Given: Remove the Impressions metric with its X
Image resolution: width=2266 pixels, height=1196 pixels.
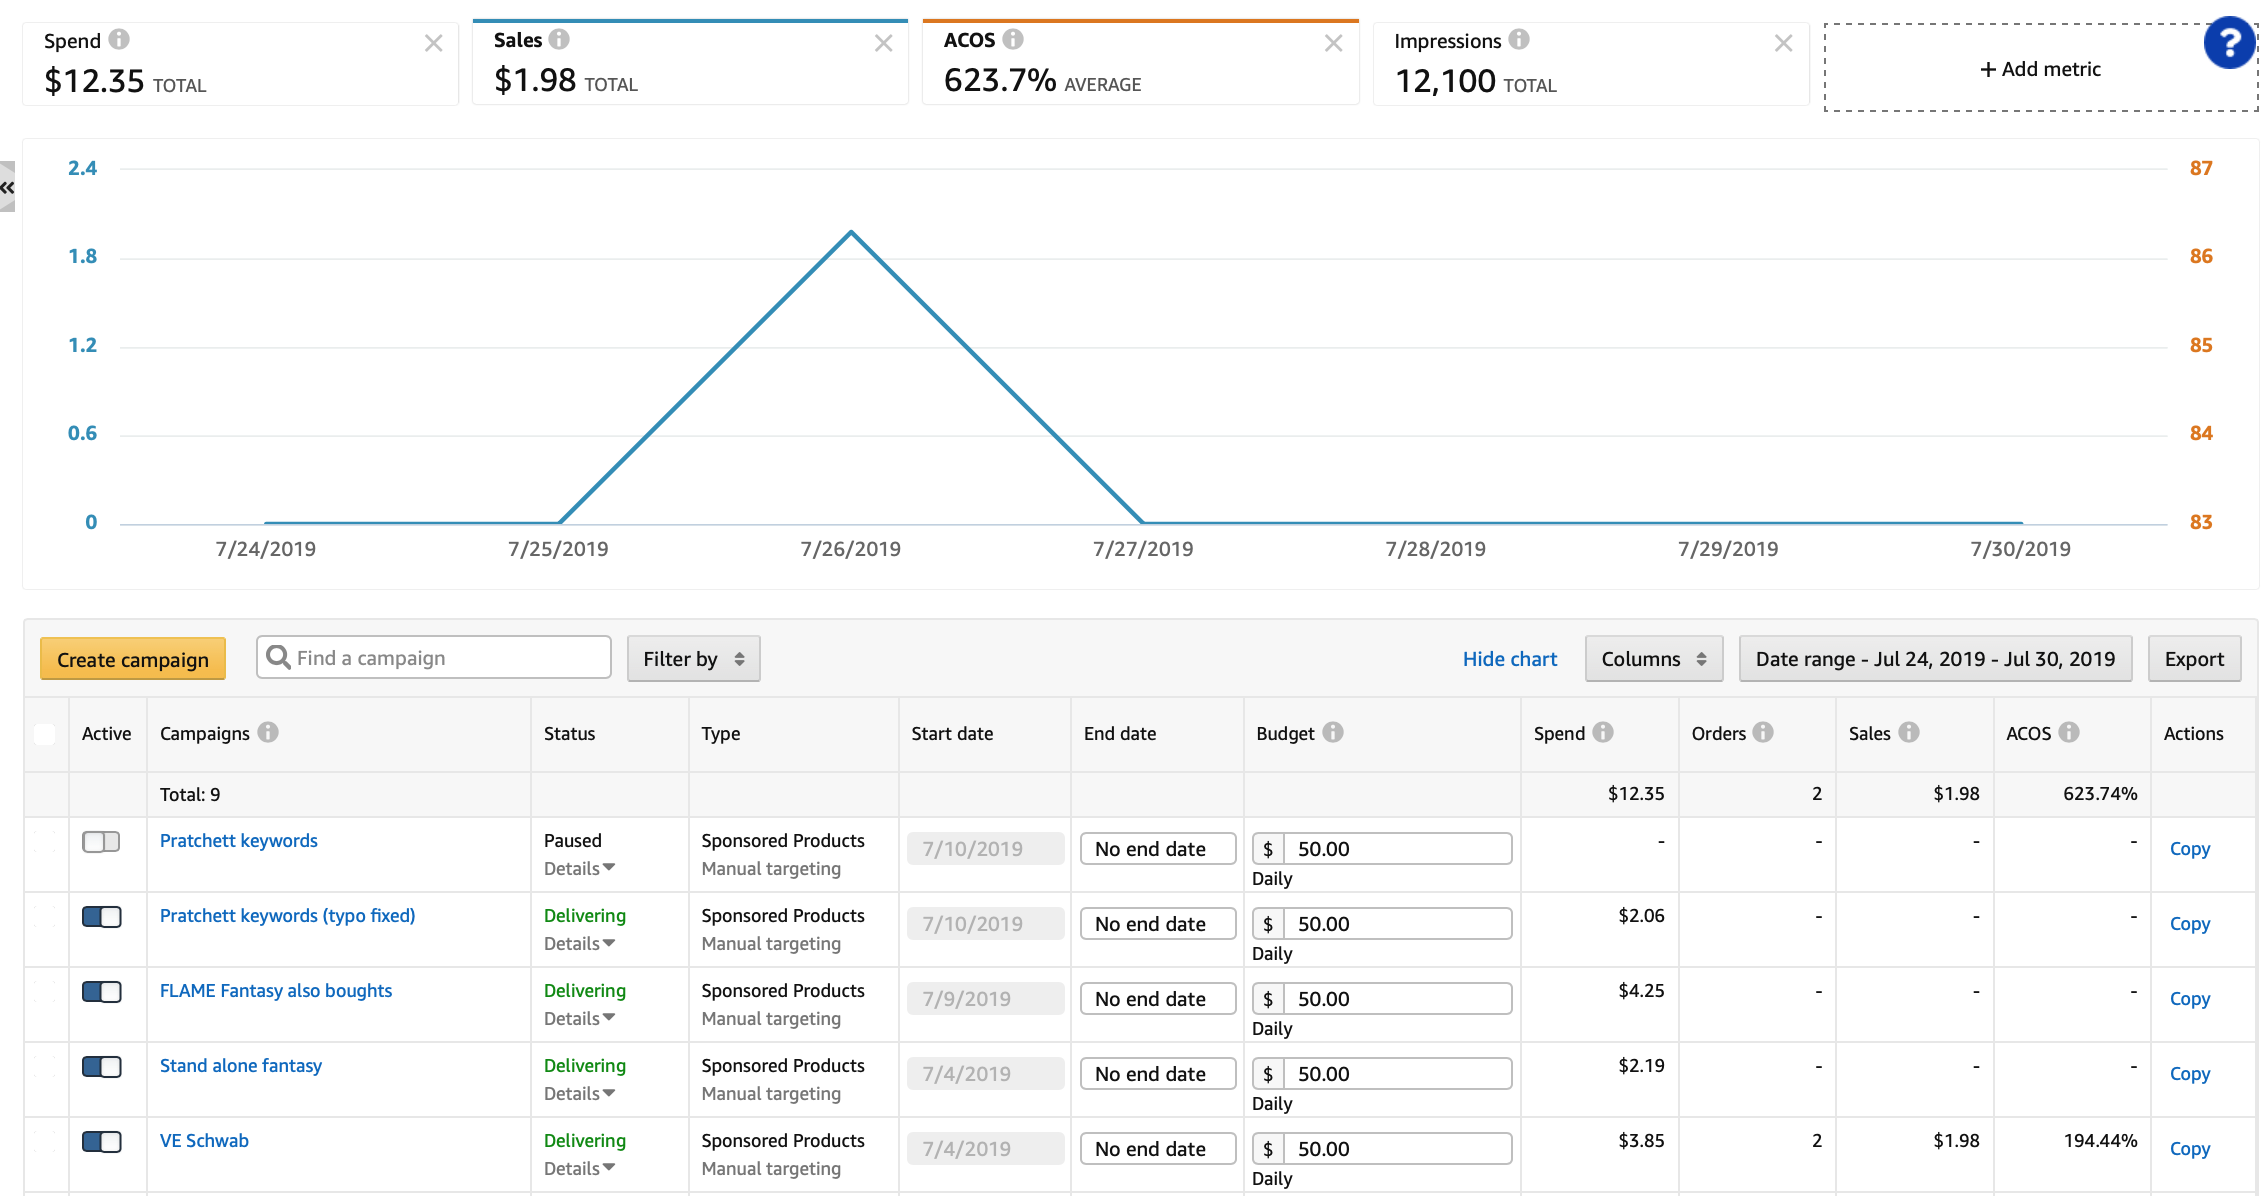Looking at the screenshot, I should (1783, 43).
